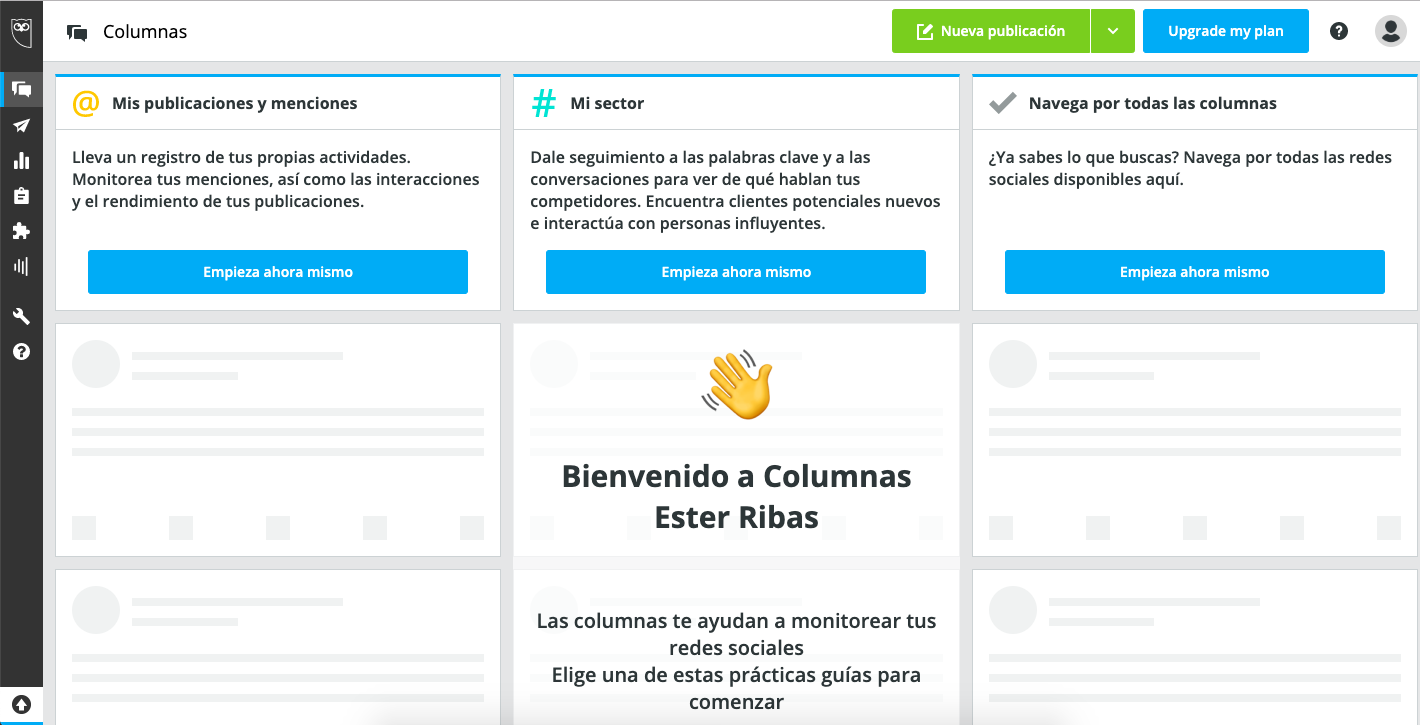Screen dimensions: 1420x725
Task: Expand the Nueva publicación dropdown chevron
Action: (x=1113, y=31)
